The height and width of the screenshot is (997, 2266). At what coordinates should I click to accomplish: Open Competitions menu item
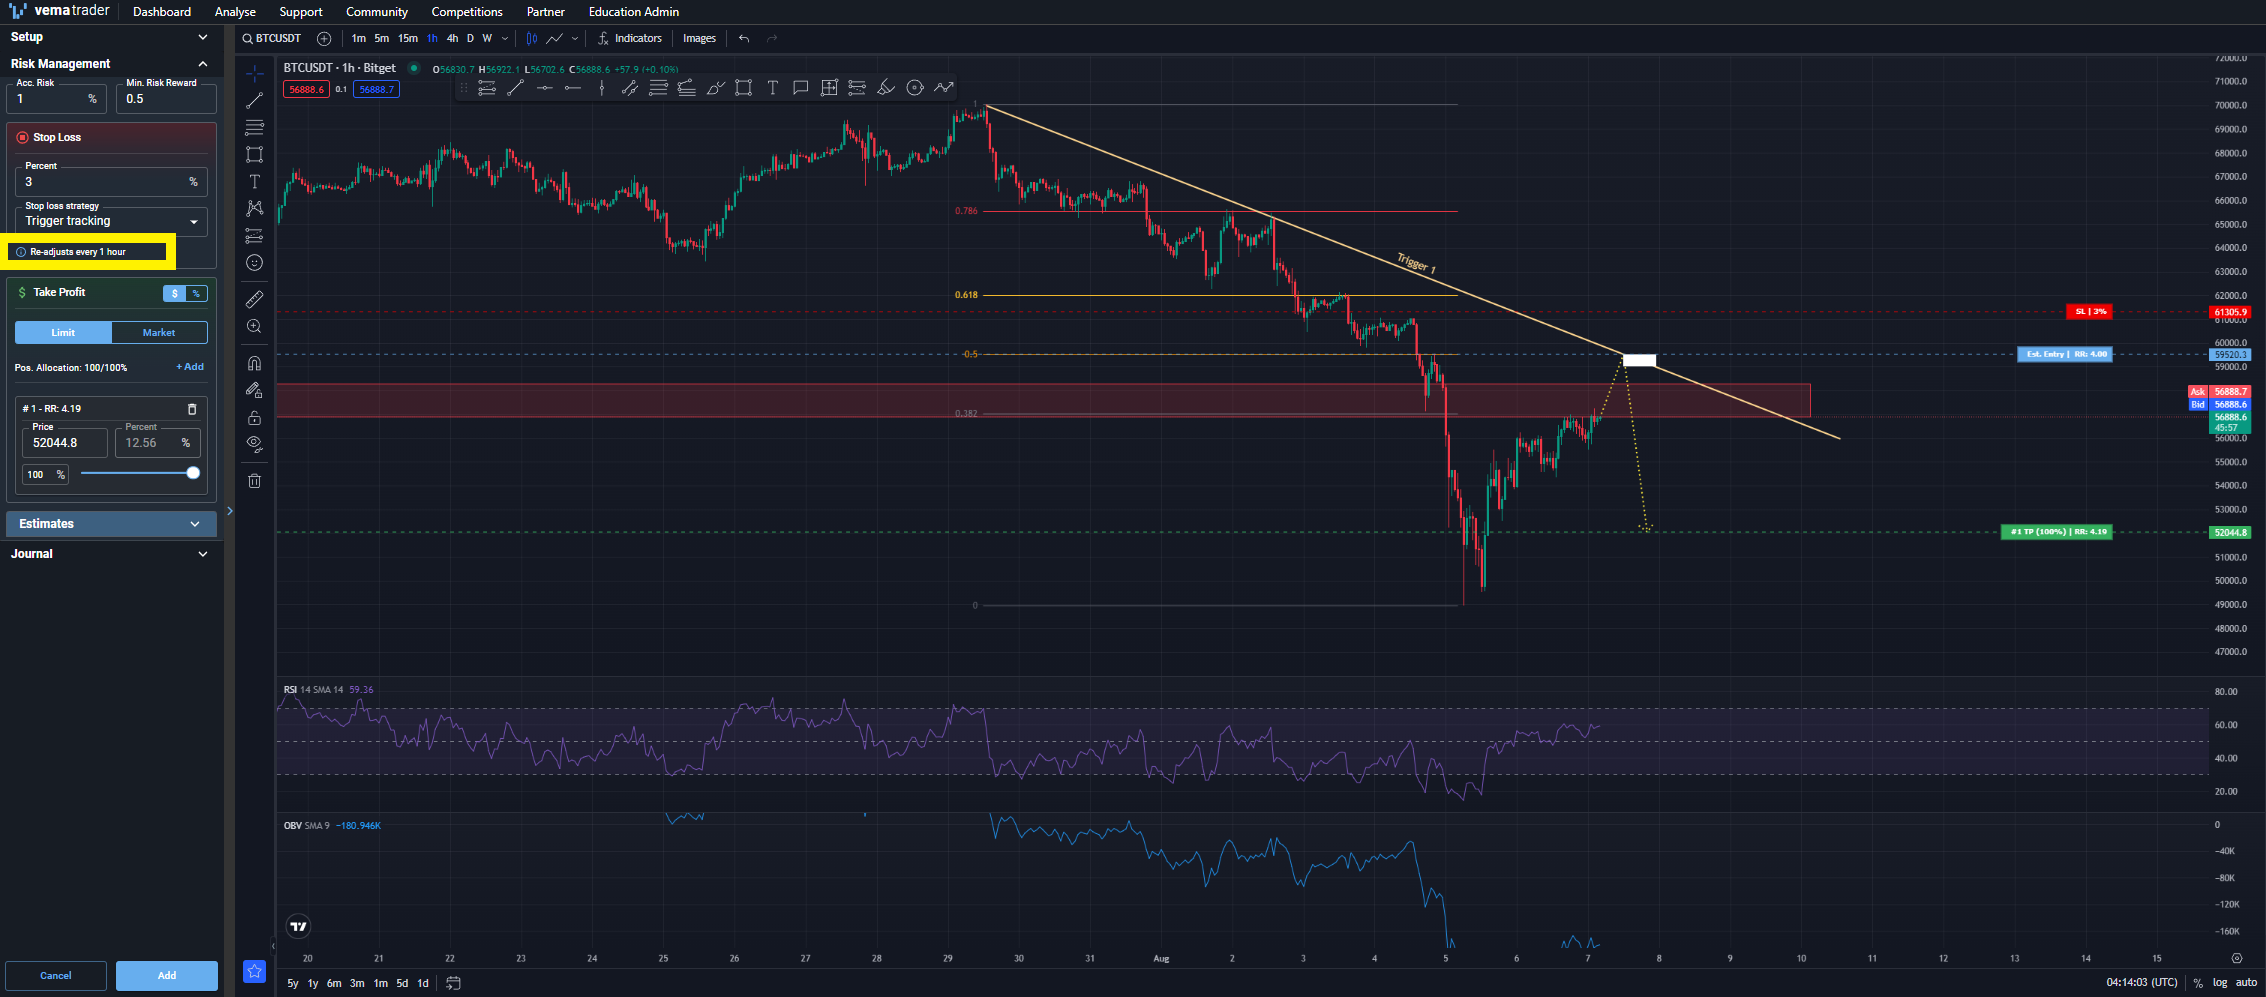467,12
